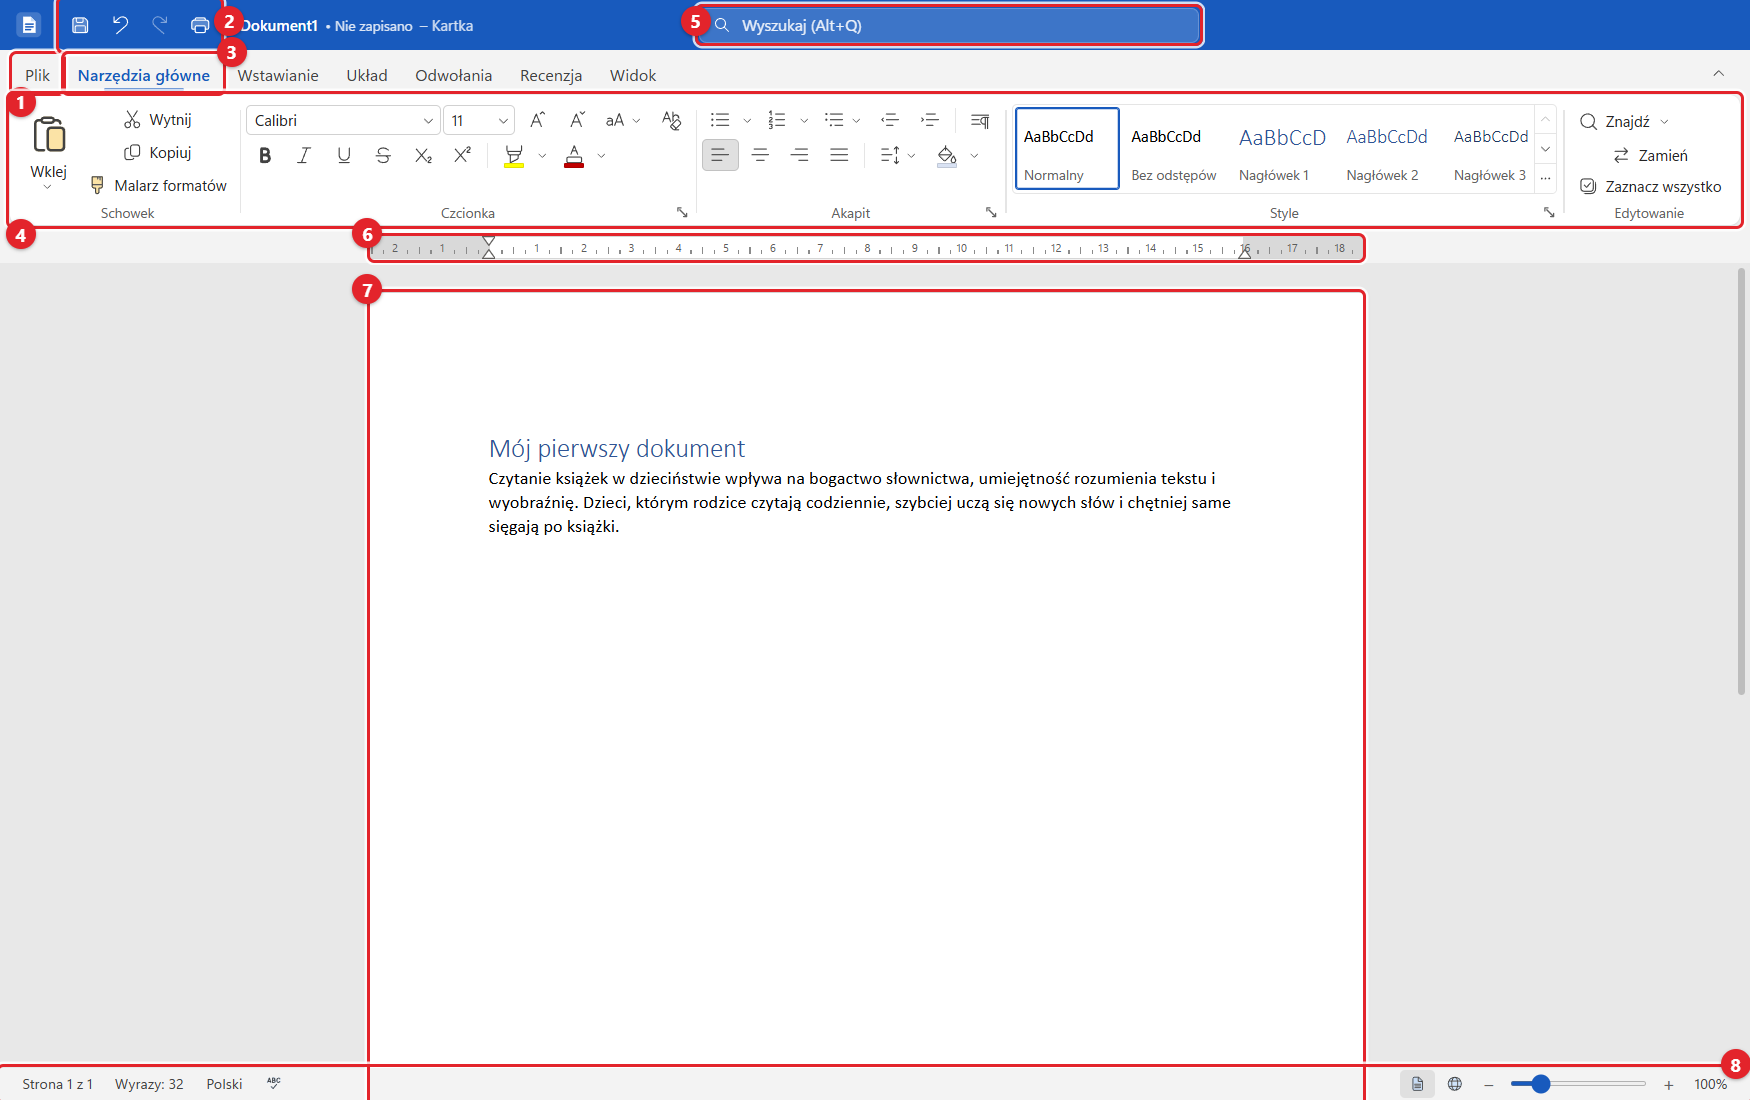Click the Save icon in the title bar

[x=81, y=25]
